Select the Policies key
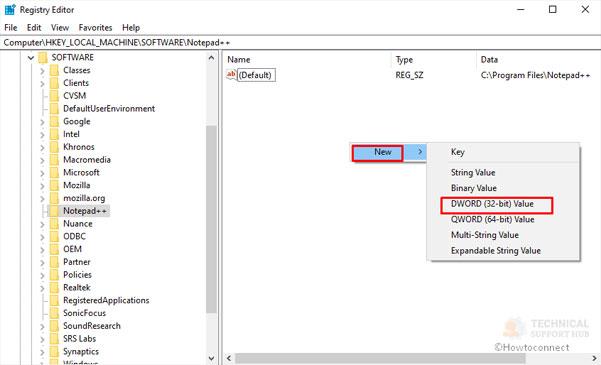 [77, 275]
